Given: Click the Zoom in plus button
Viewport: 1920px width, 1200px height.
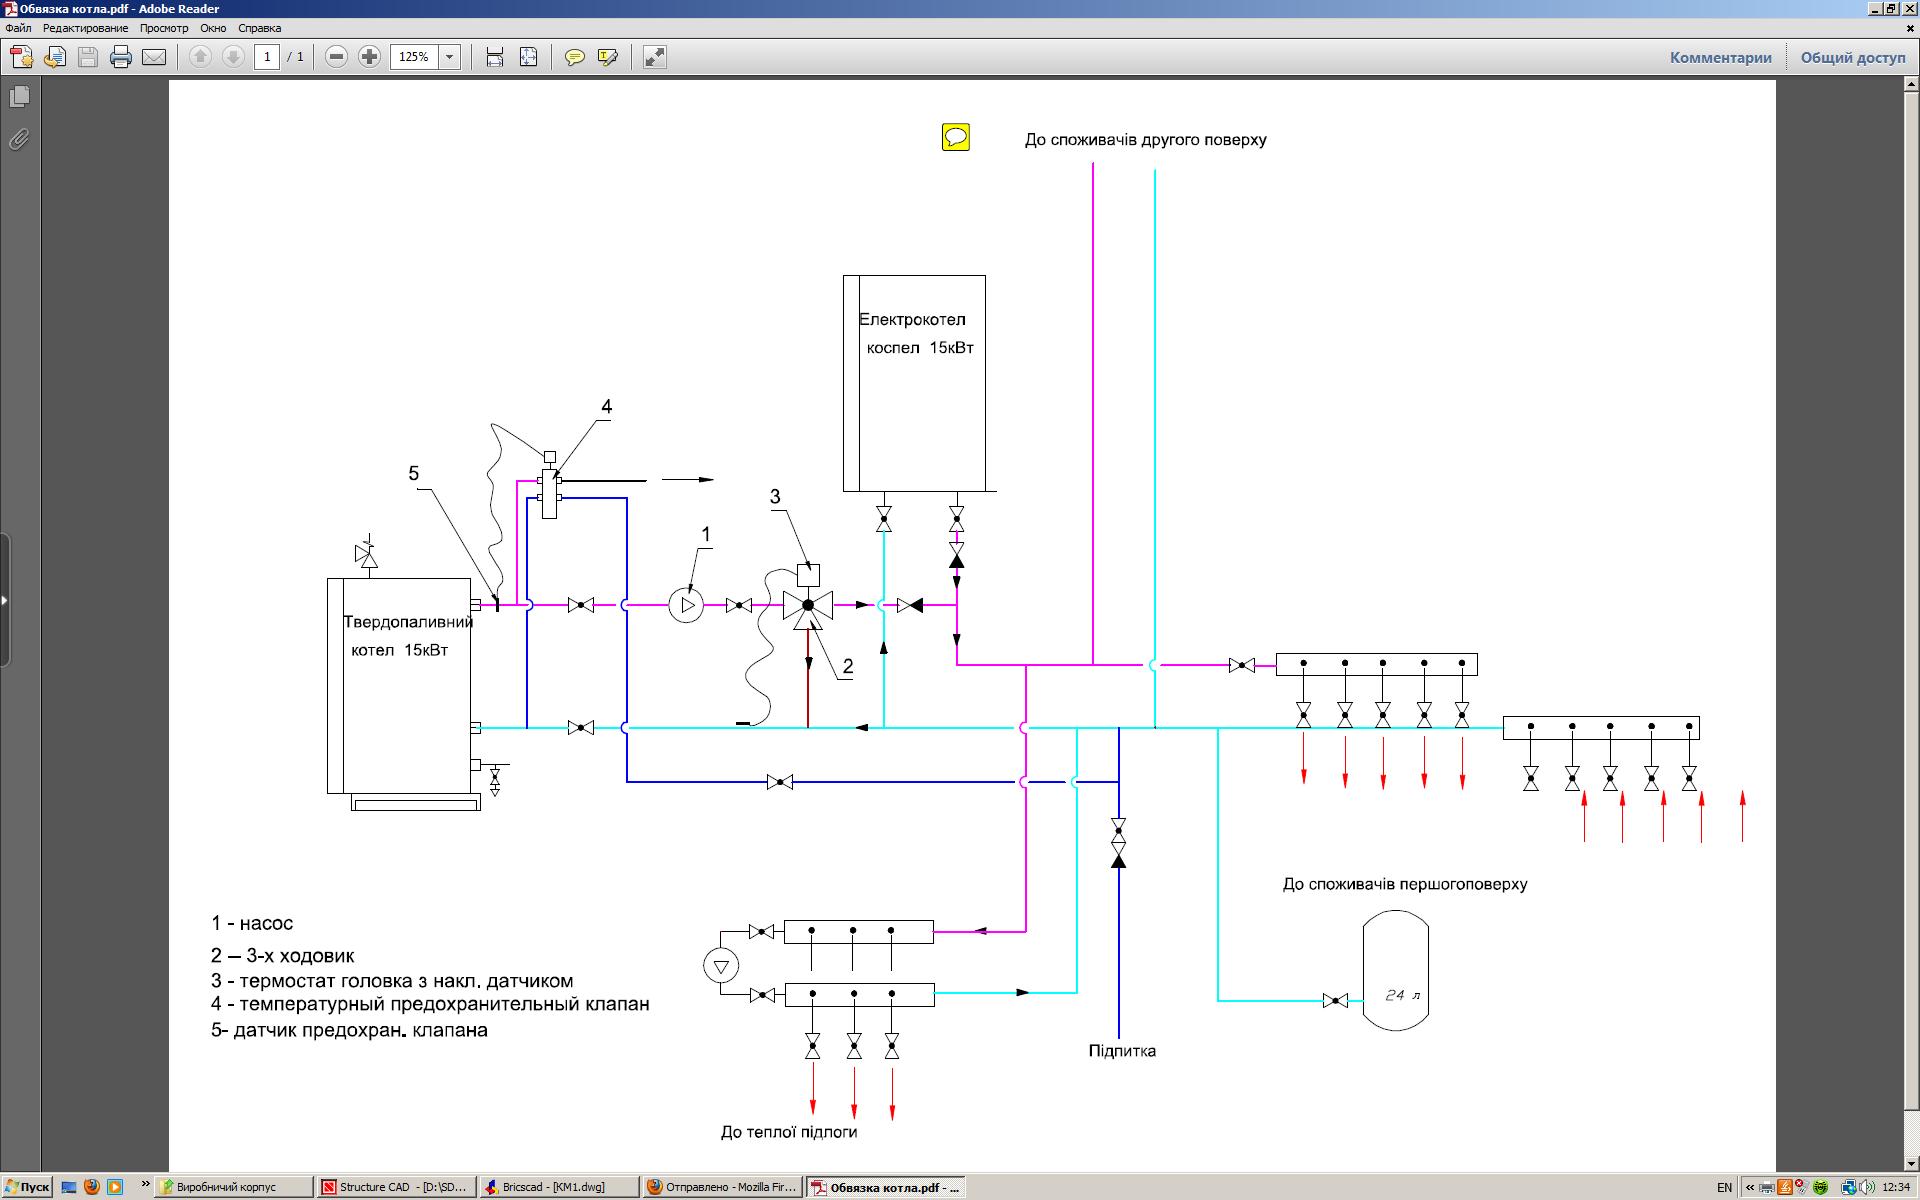Looking at the screenshot, I should tap(369, 57).
